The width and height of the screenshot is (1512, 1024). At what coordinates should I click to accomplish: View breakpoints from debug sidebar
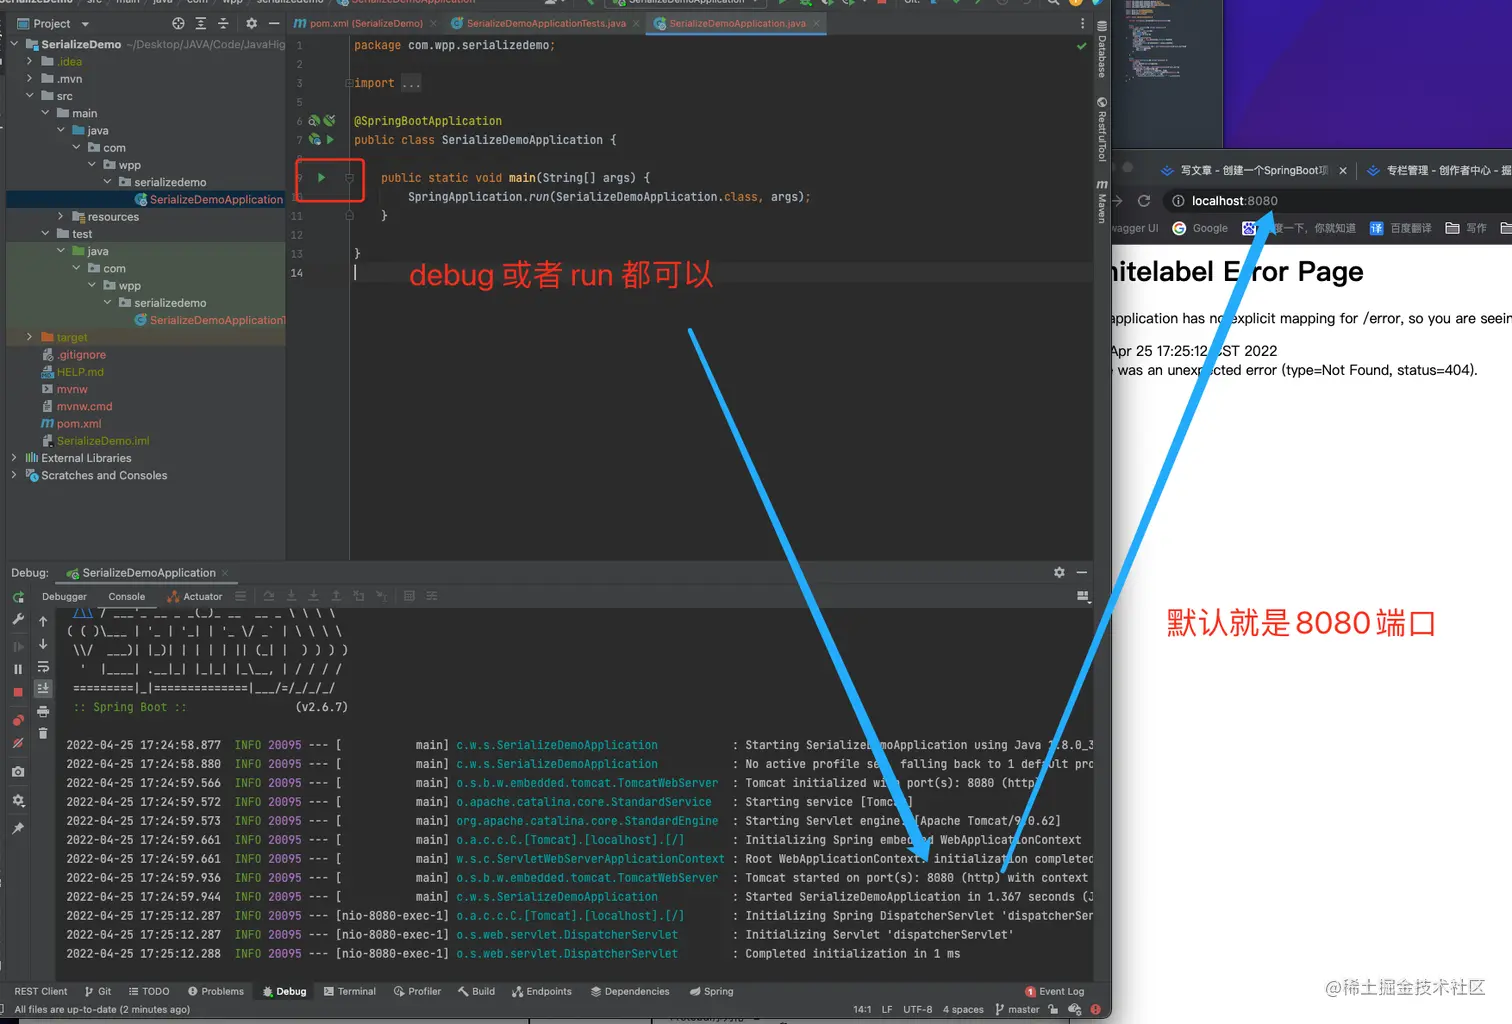[x=18, y=720]
